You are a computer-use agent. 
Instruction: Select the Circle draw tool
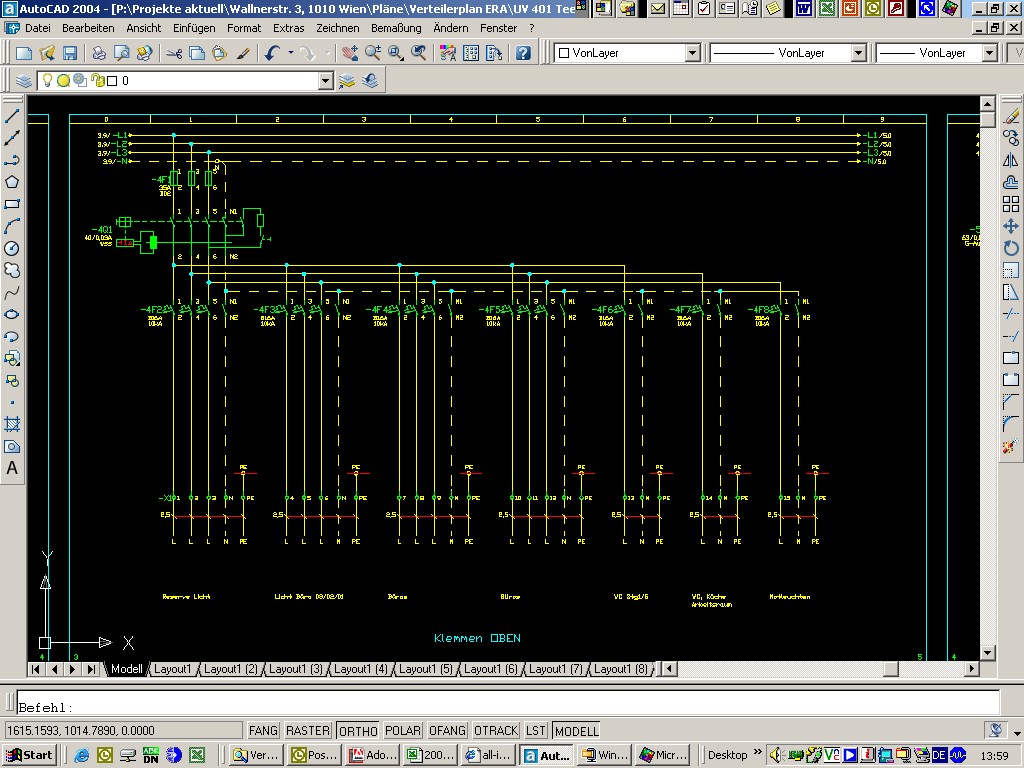[12, 248]
